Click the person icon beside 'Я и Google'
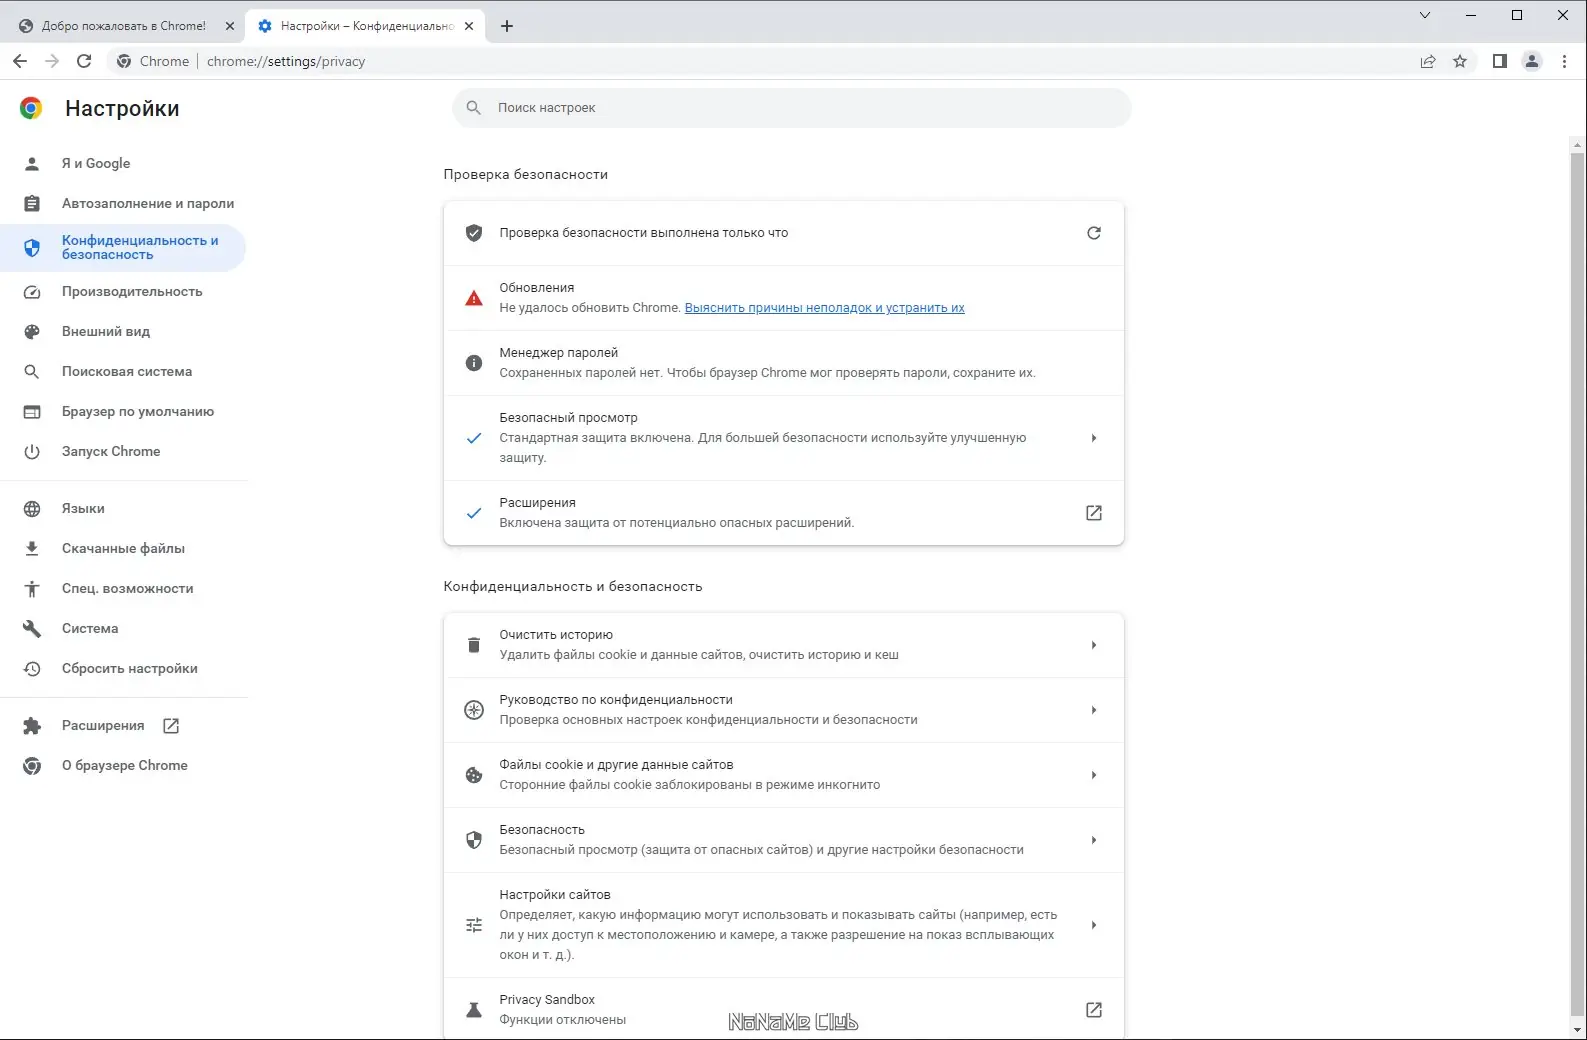Image resolution: width=1587 pixels, height=1040 pixels. pos(32,164)
